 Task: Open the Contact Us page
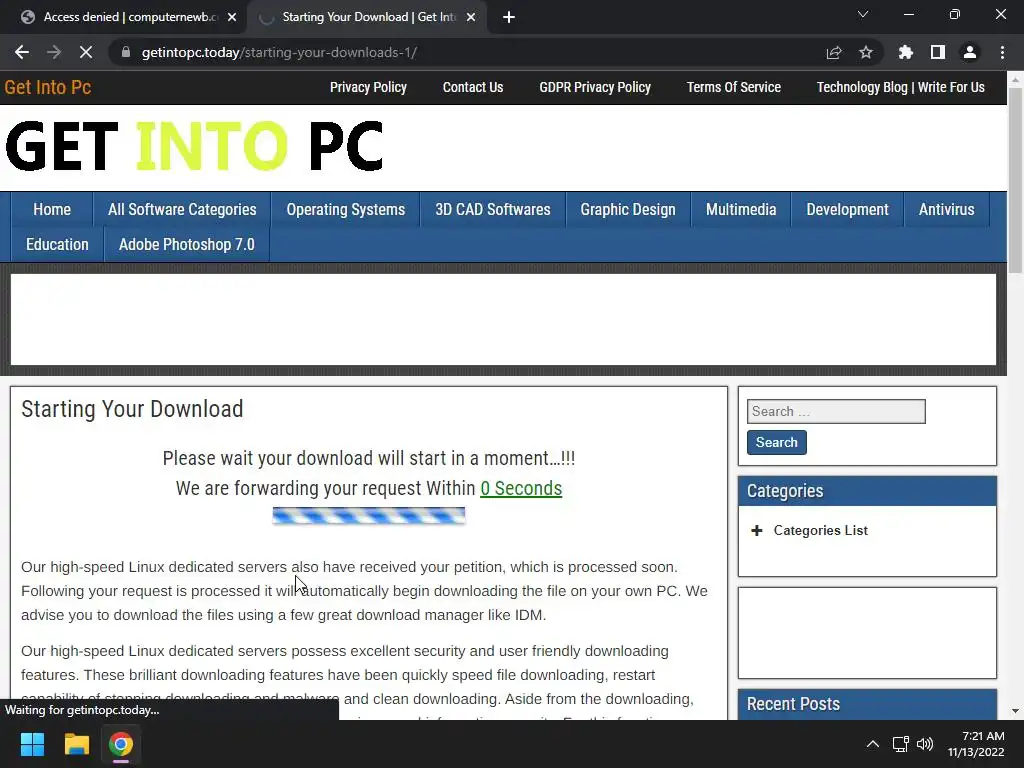click(x=473, y=87)
